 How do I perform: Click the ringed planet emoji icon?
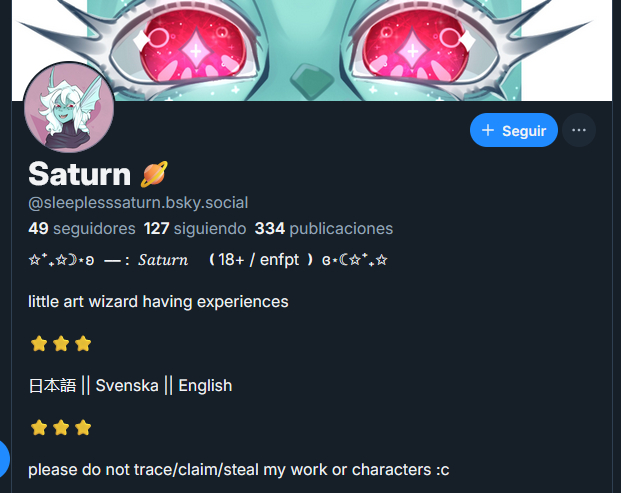pyautogui.click(x=154, y=173)
